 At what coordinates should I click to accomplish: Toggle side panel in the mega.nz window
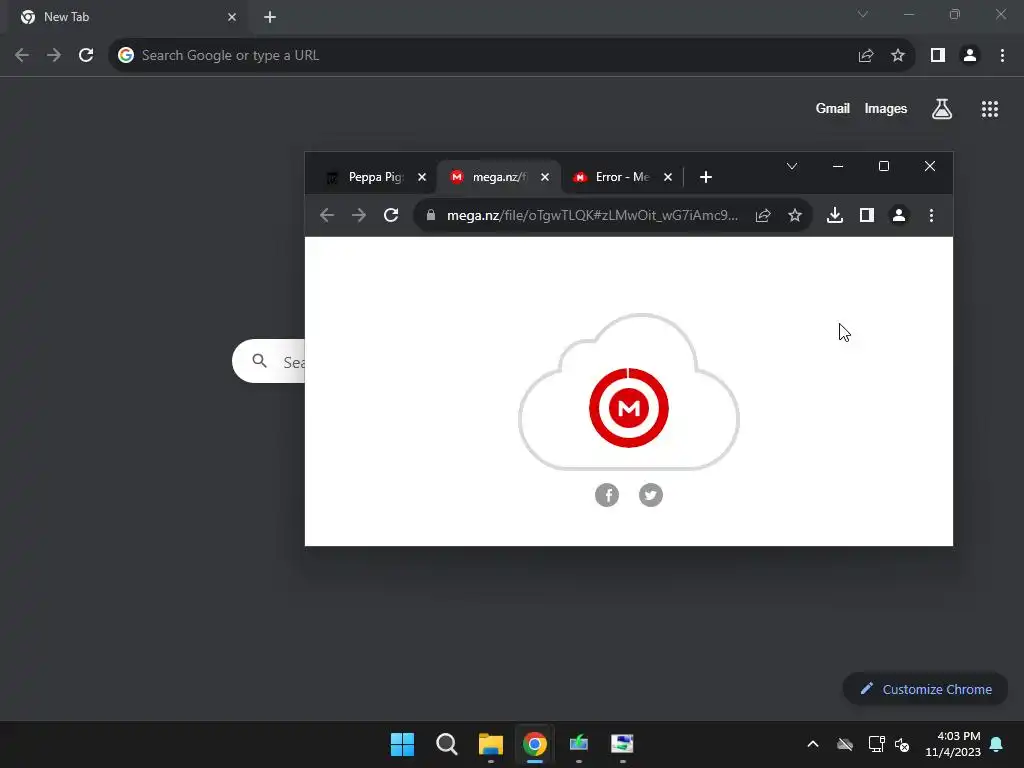pos(867,215)
